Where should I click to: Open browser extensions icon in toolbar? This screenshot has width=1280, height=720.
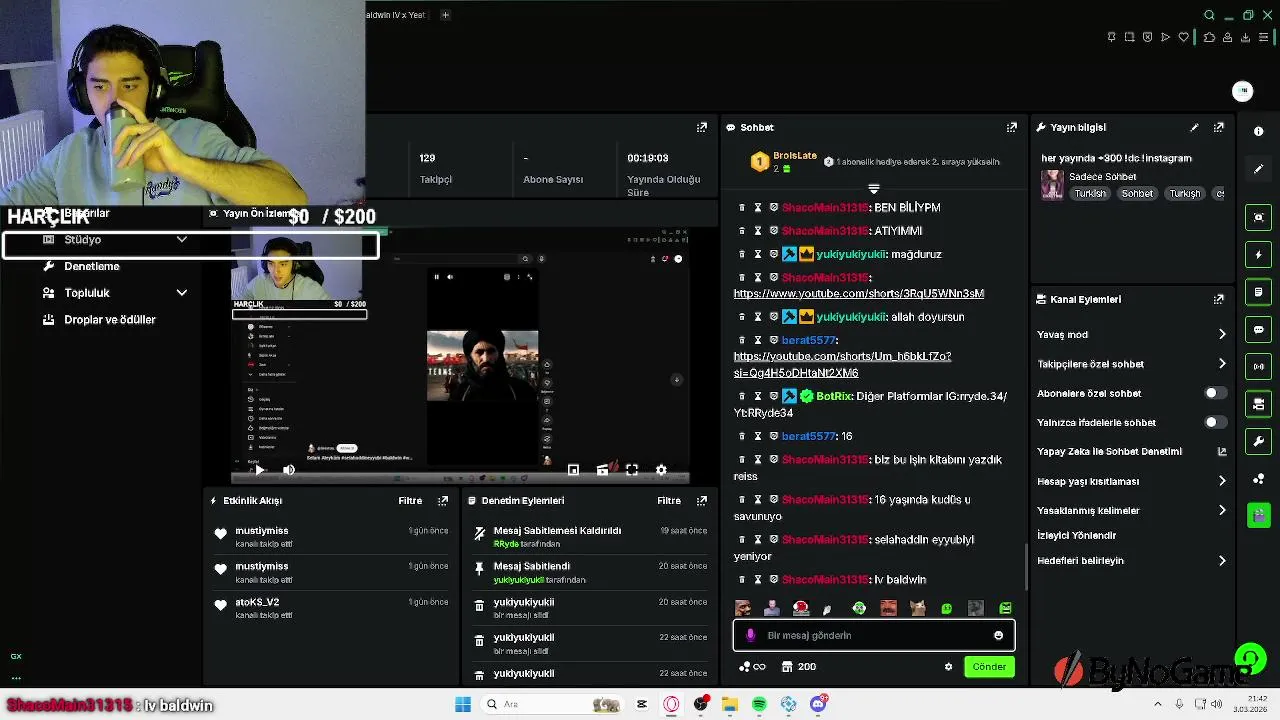pos(1209,37)
